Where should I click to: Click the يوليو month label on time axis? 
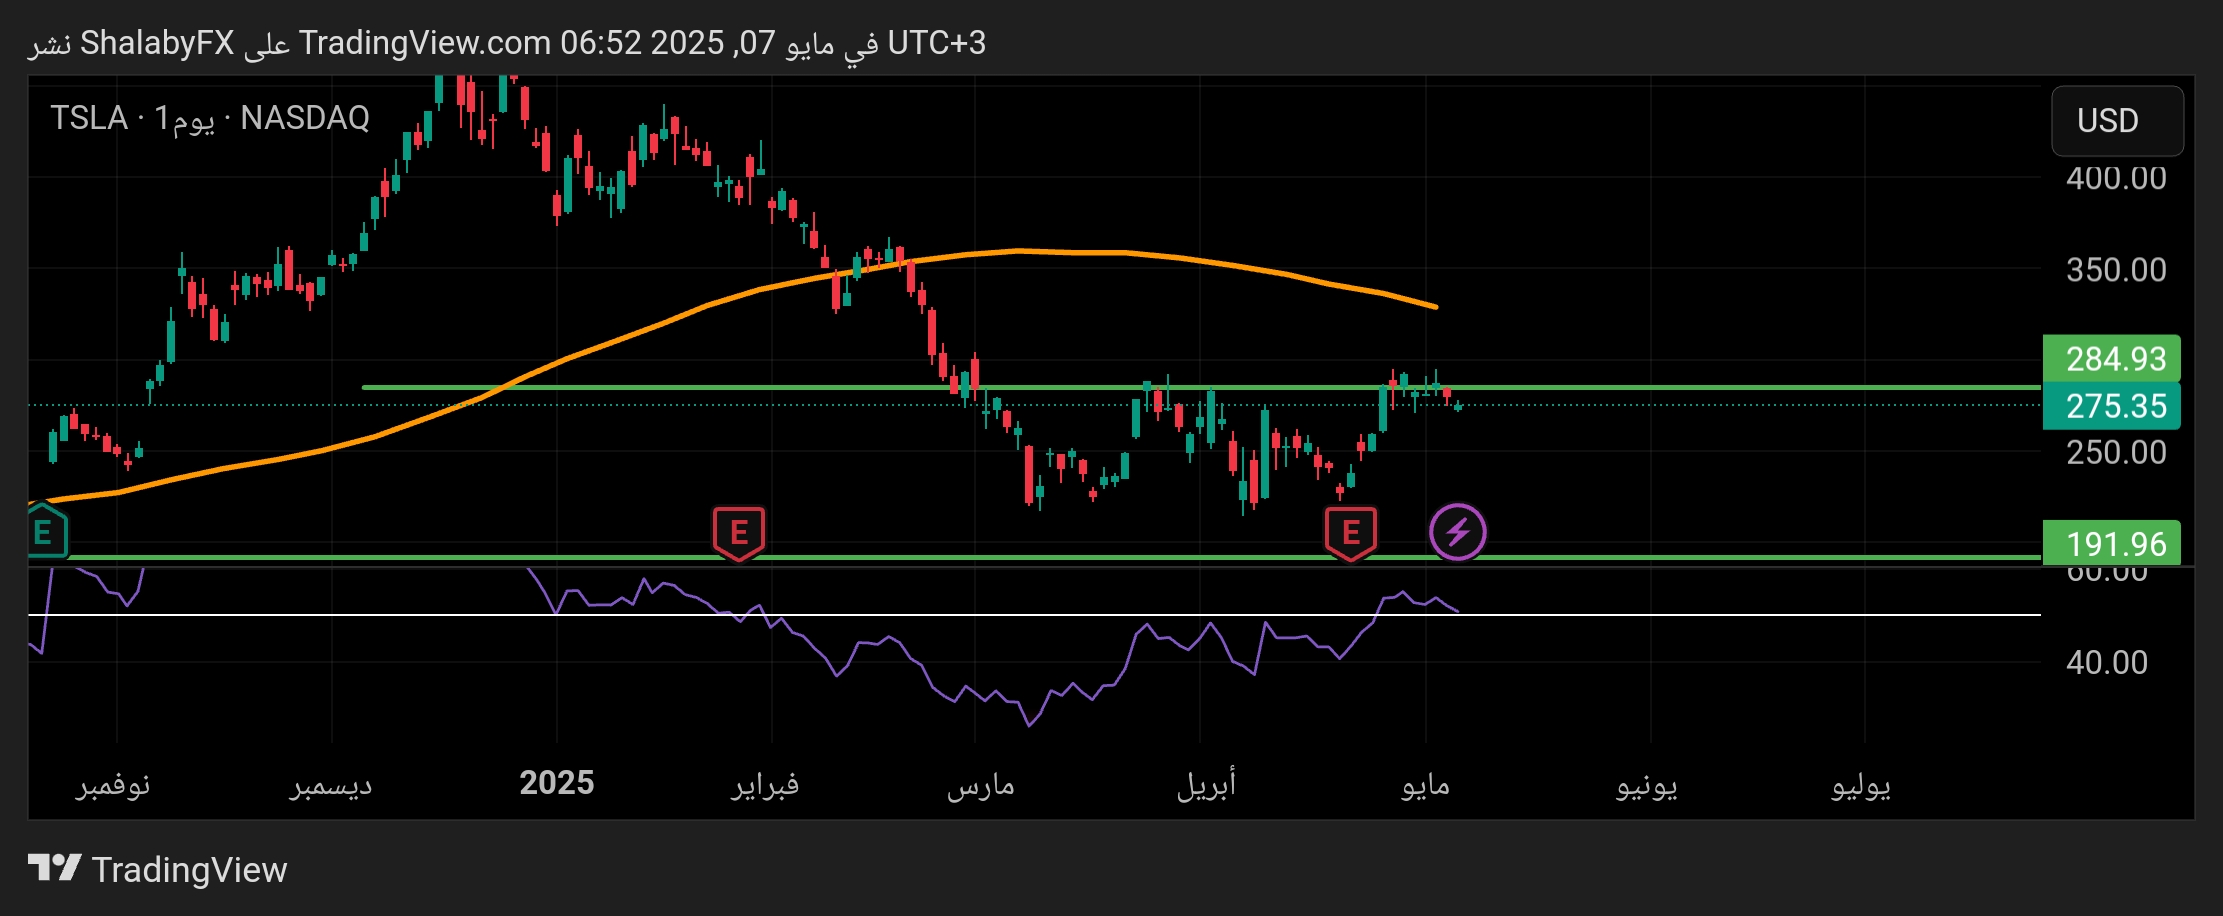[1861, 785]
